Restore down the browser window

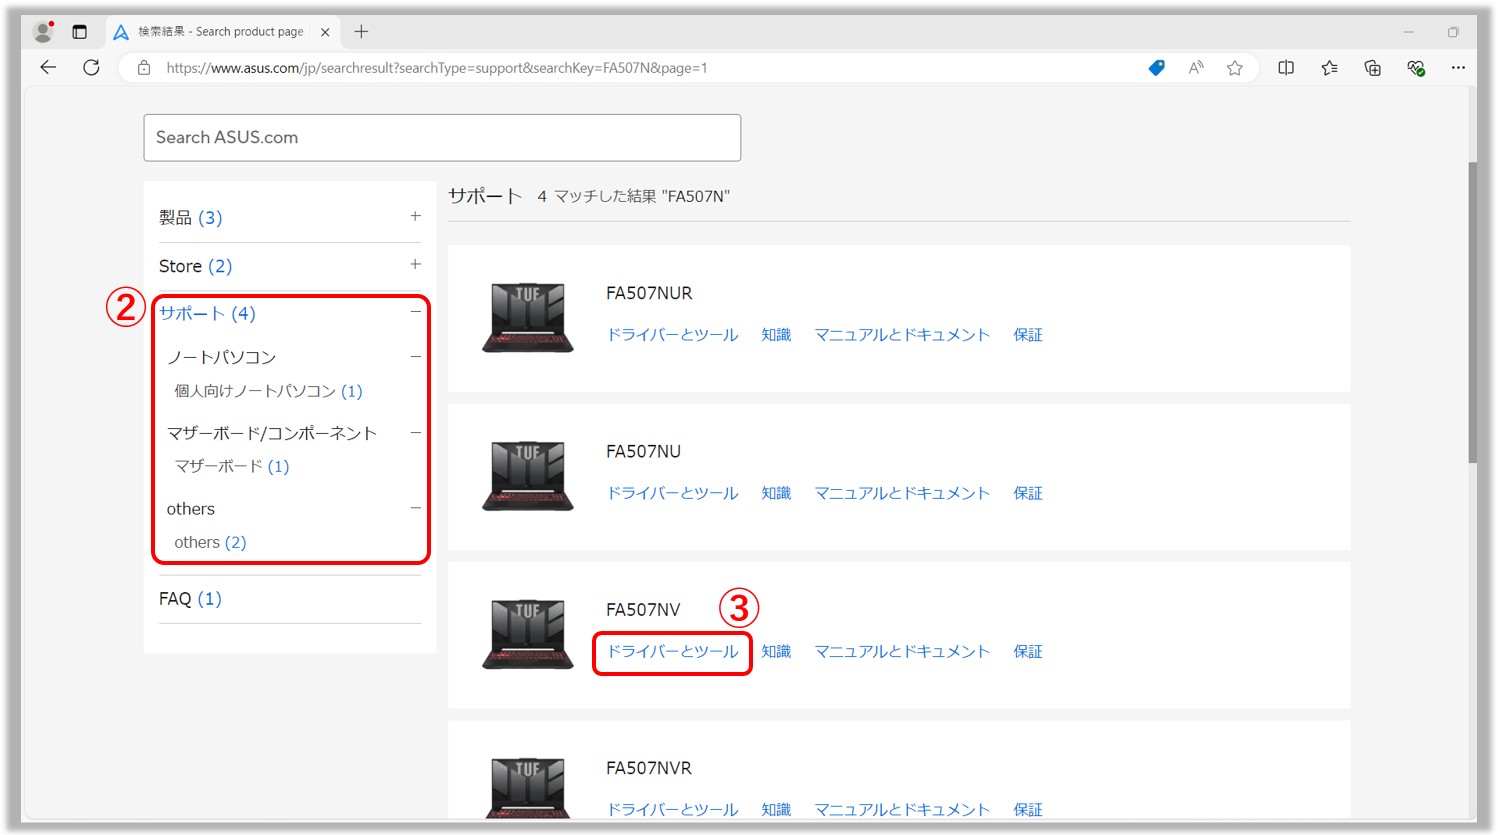[1453, 32]
